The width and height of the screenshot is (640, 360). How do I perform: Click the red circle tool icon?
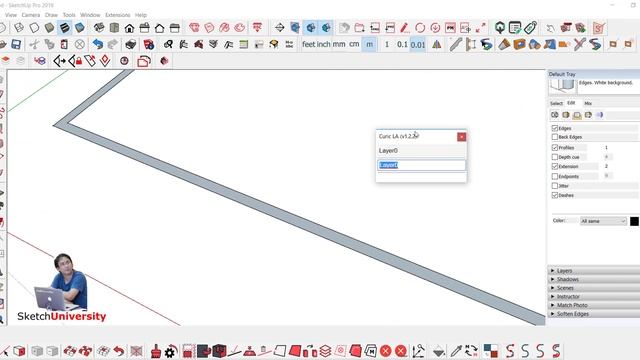pyautogui.click(x=420, y=28)
